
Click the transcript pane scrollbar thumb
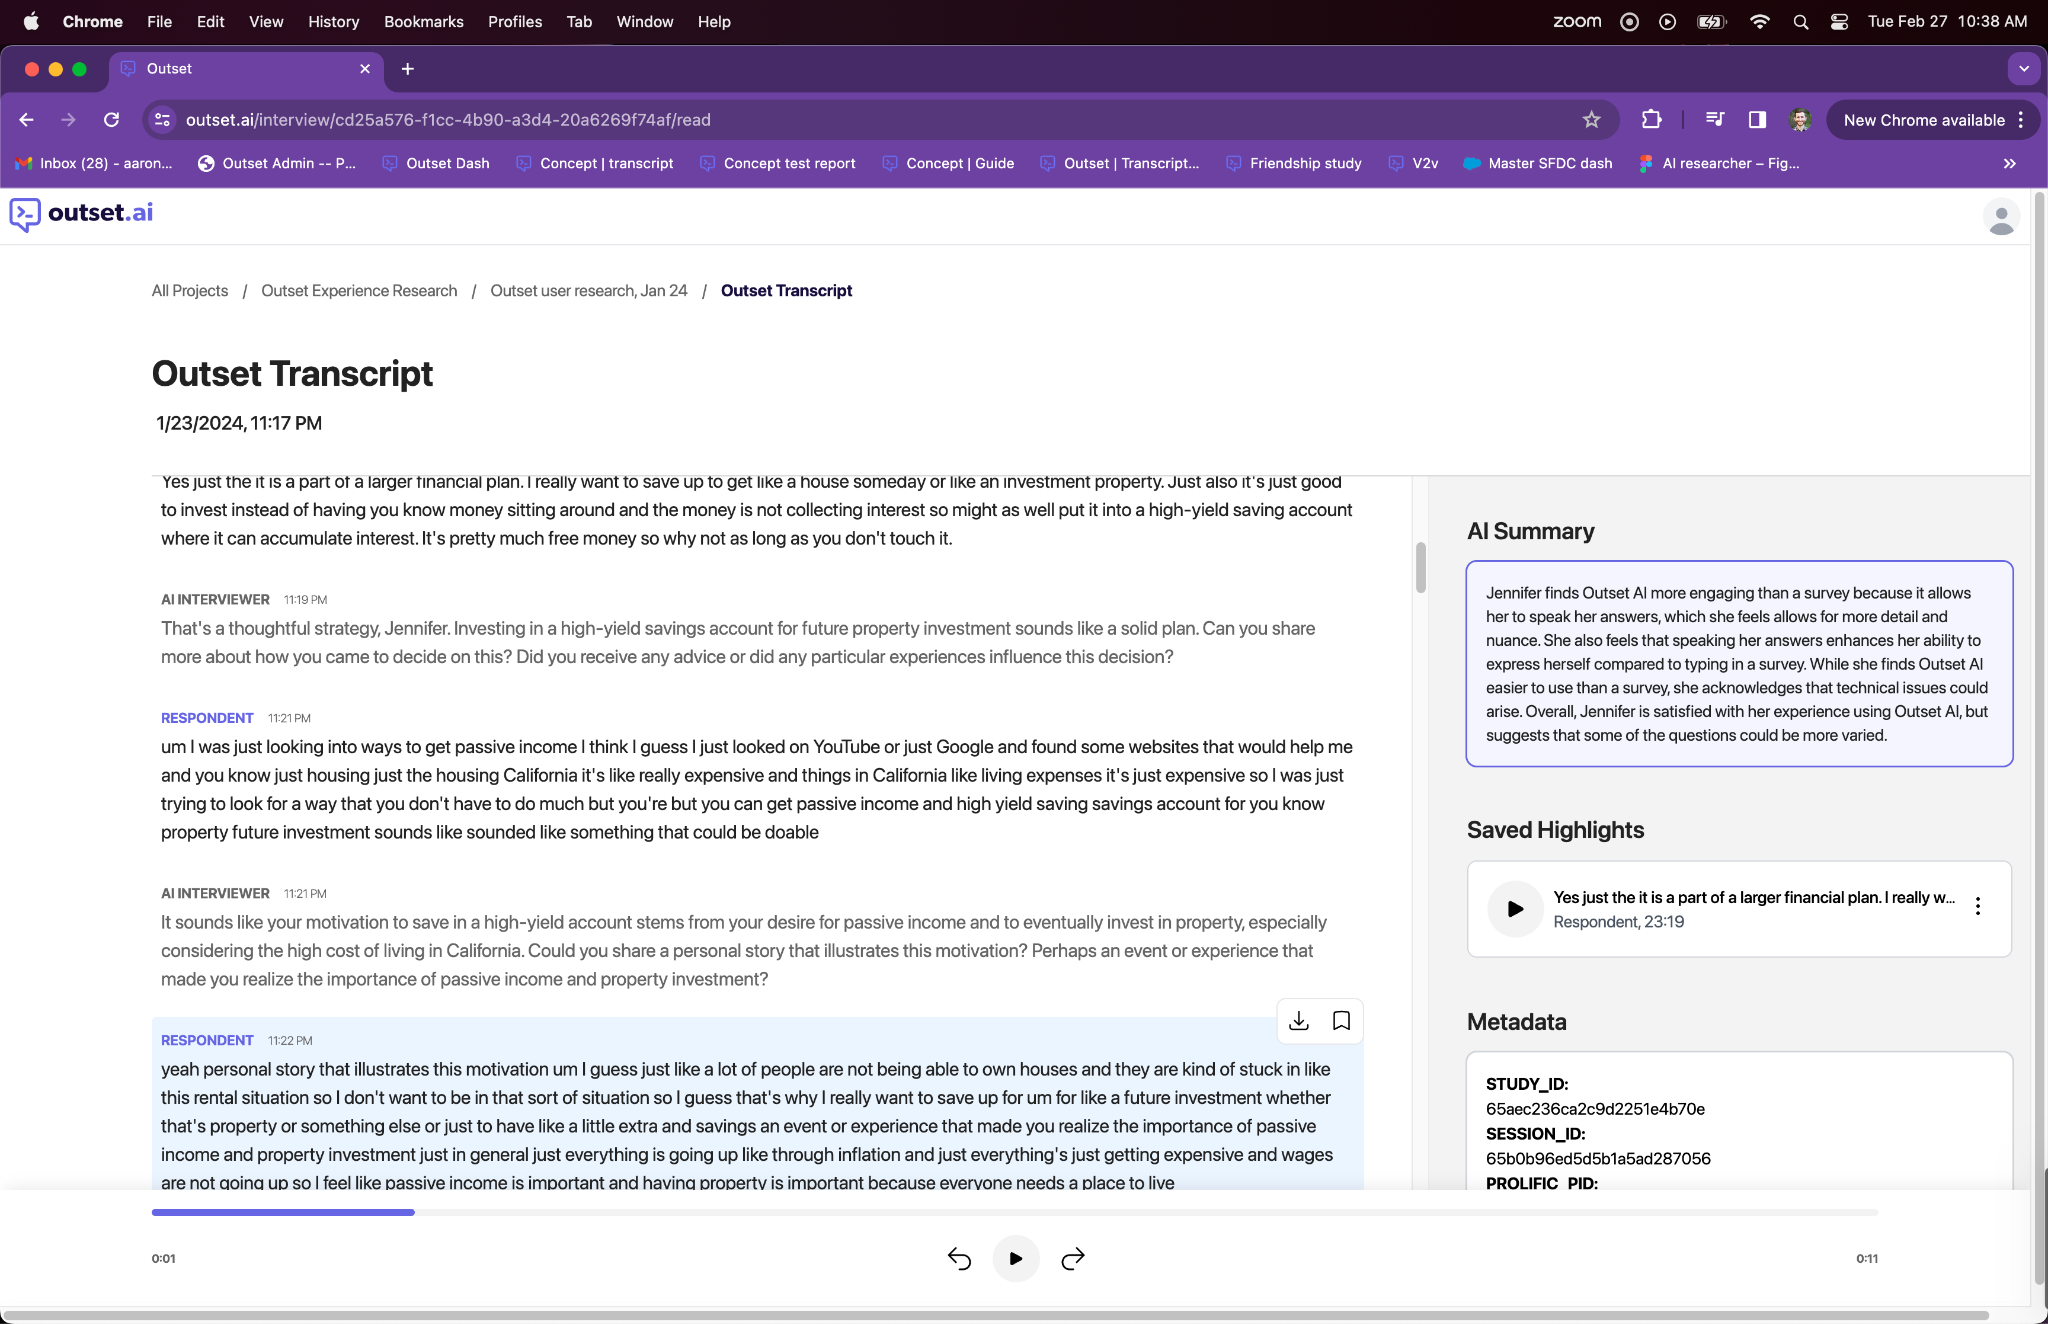tap(1420, 567)
